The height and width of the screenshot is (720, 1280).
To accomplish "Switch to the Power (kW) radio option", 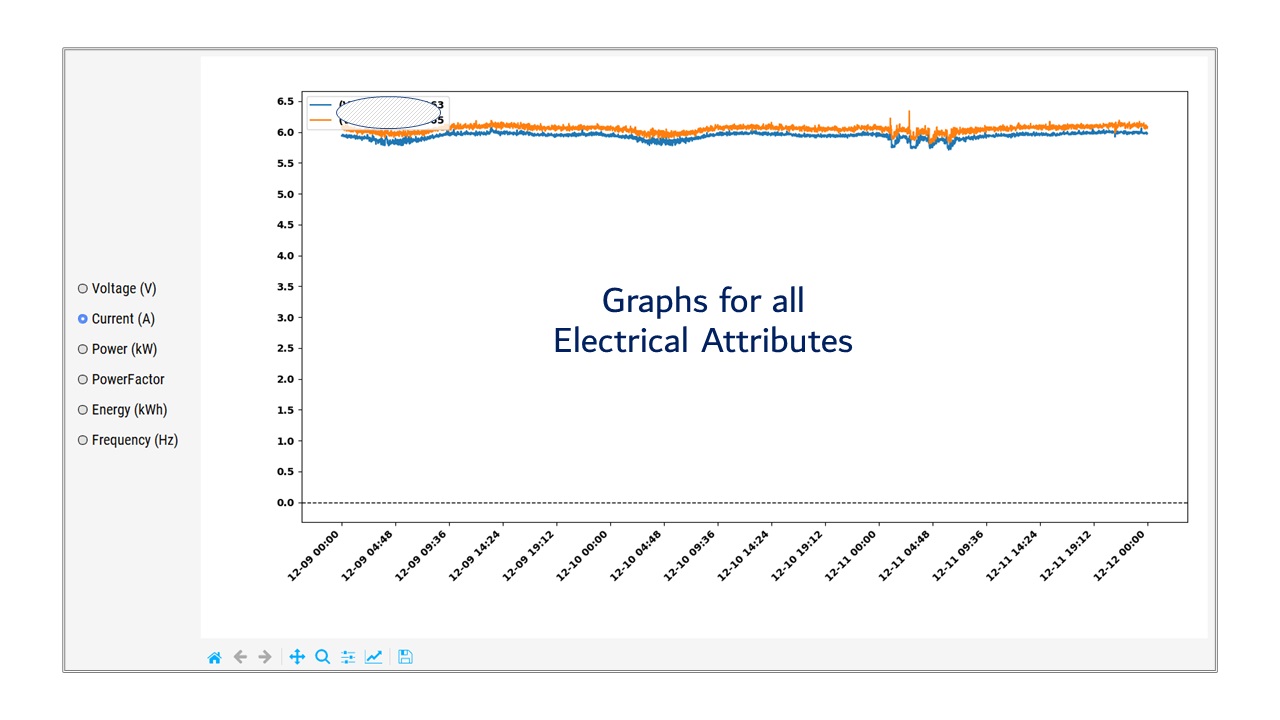I will point(83,349).
